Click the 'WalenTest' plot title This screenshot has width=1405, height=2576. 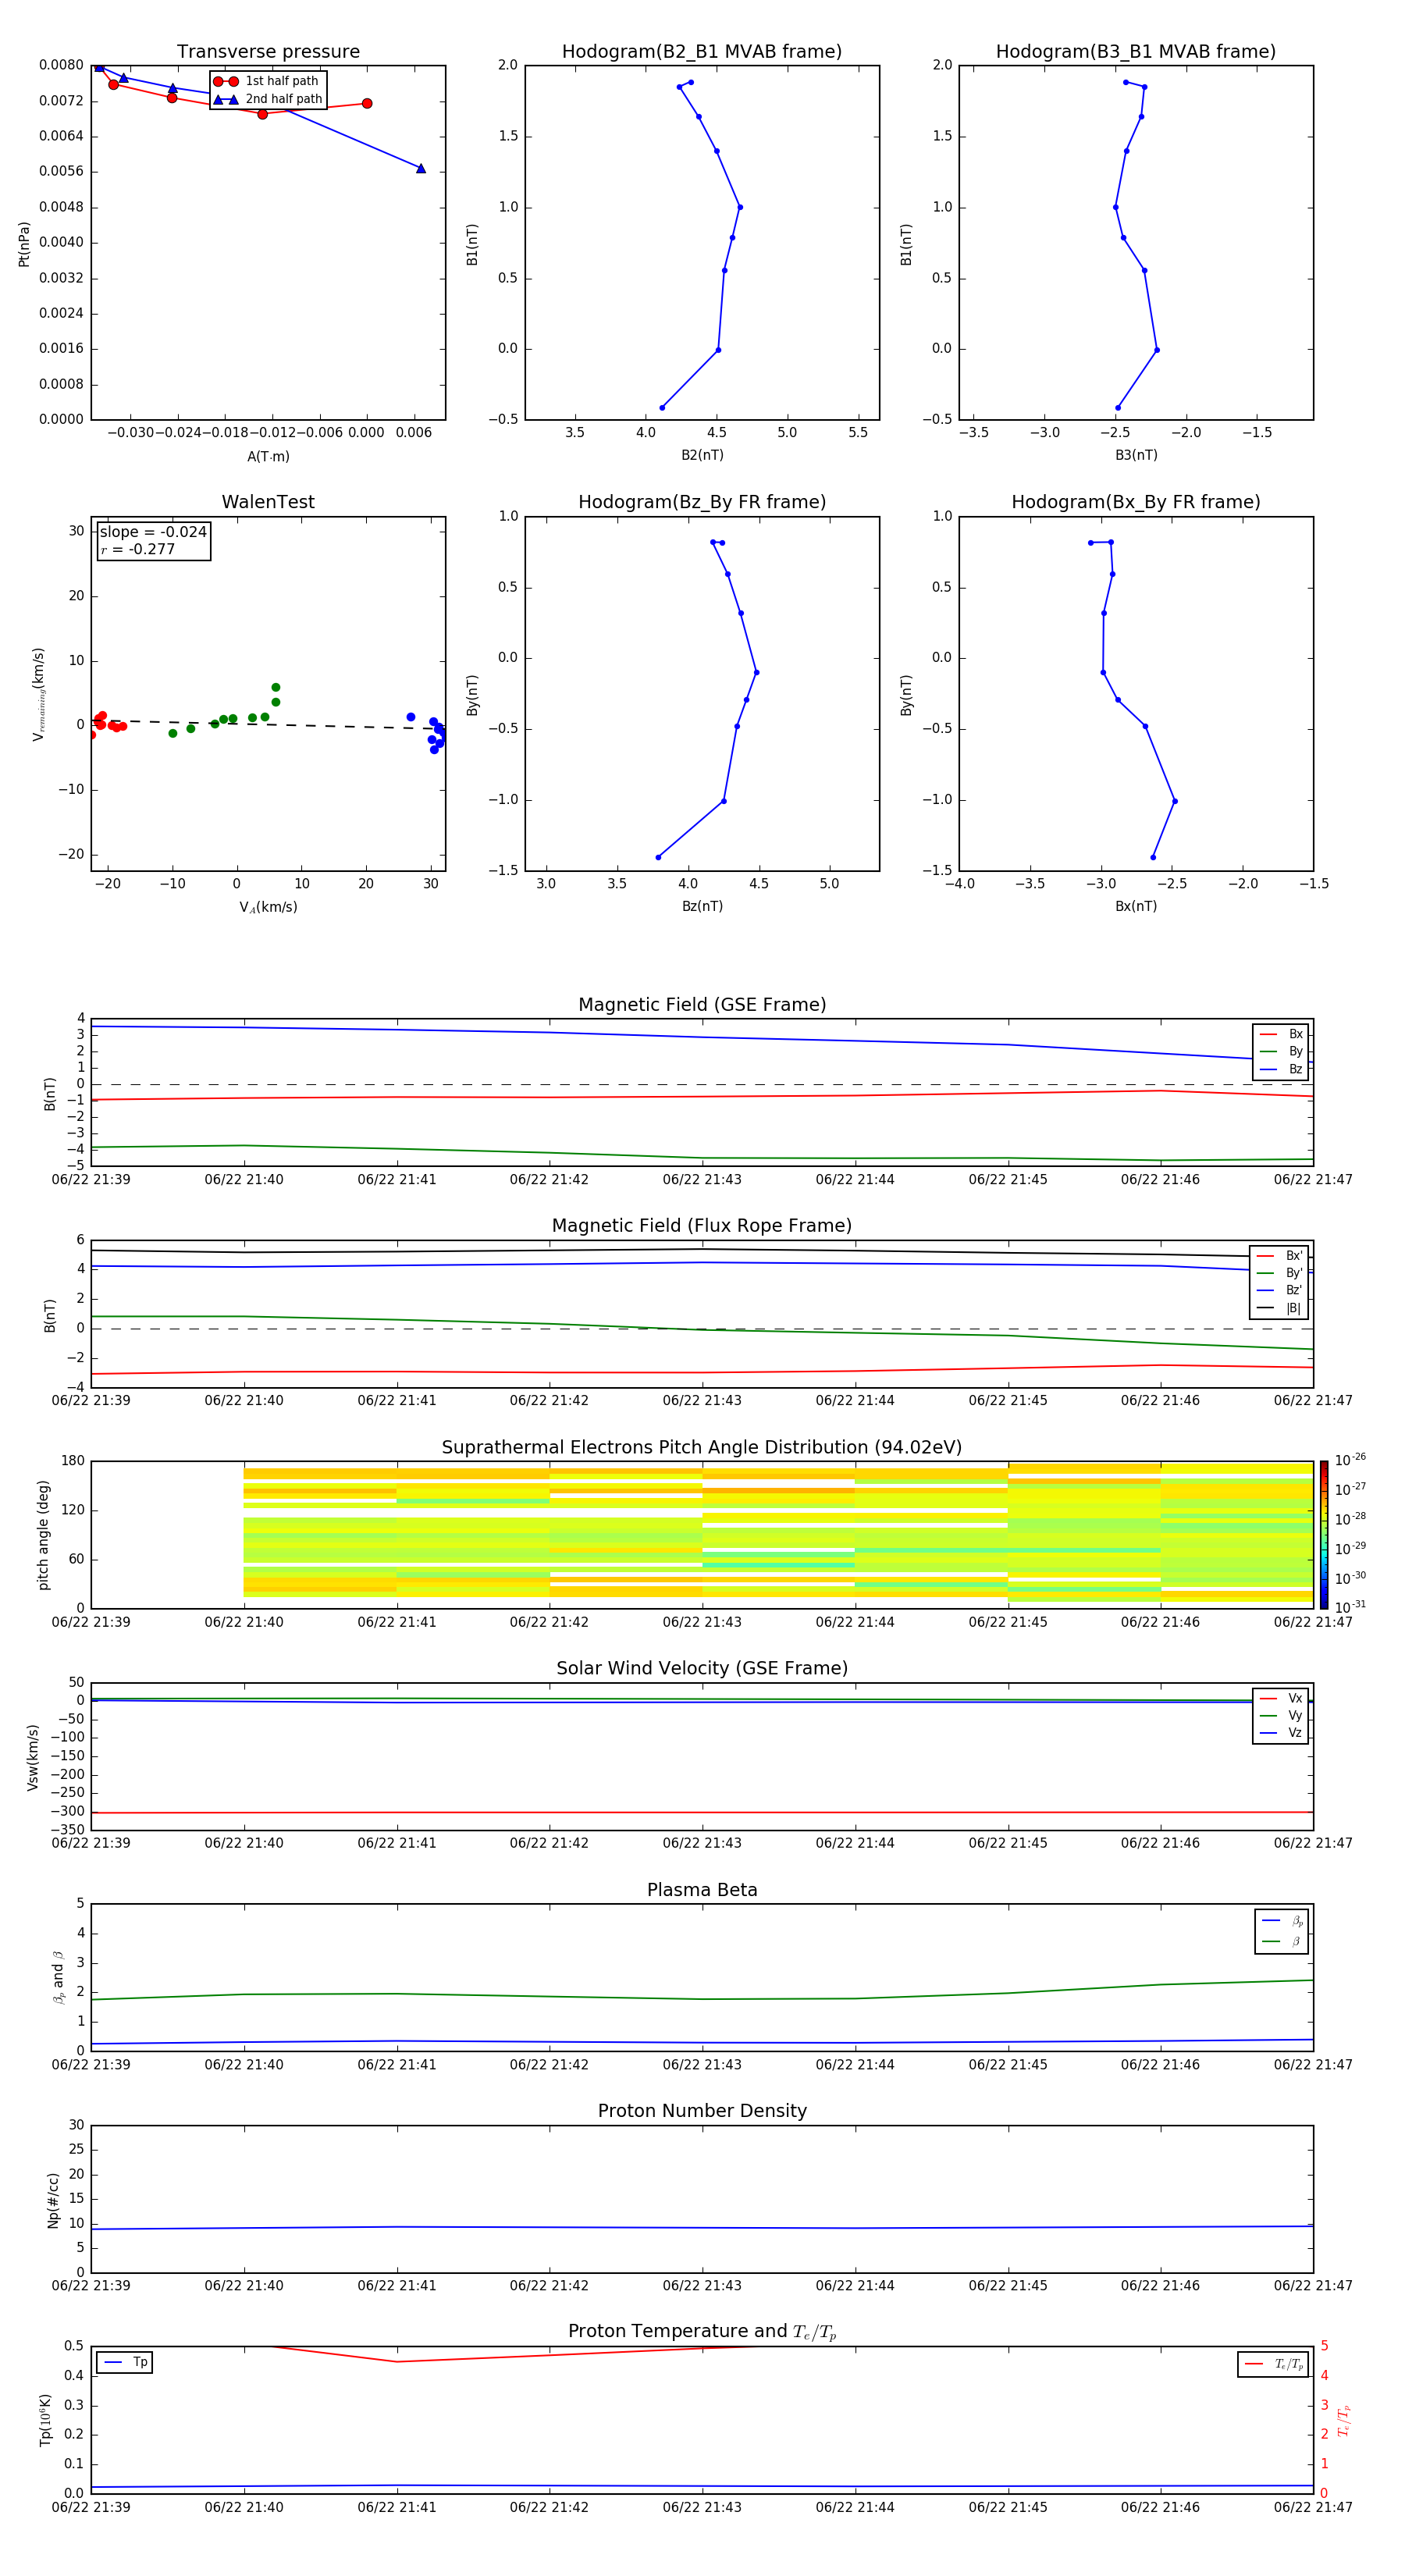tap(268, 502)
